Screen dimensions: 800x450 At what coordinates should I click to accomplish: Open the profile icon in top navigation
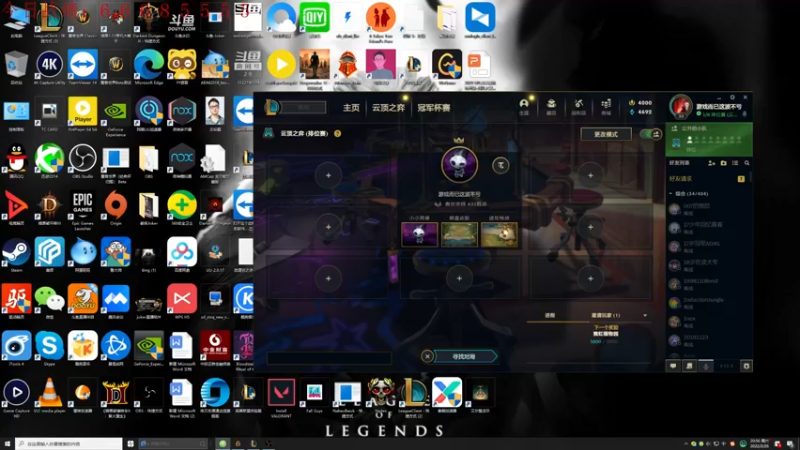click(x=524, y=106)
